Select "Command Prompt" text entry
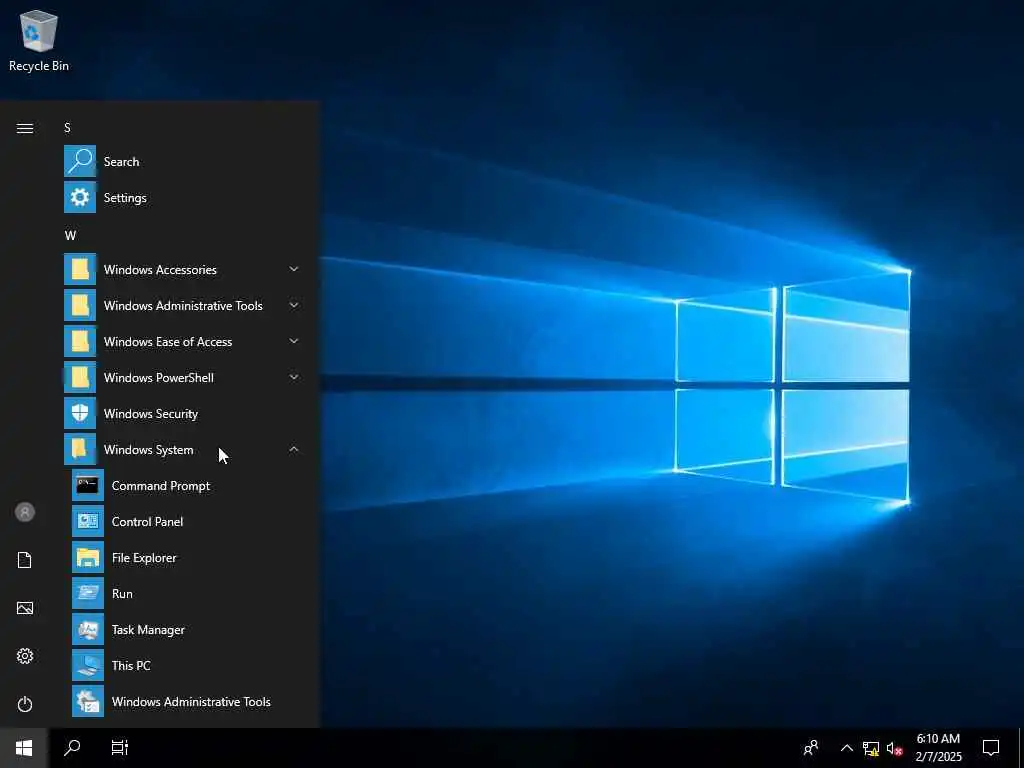The image size is (1024, 768). point(161,485)
